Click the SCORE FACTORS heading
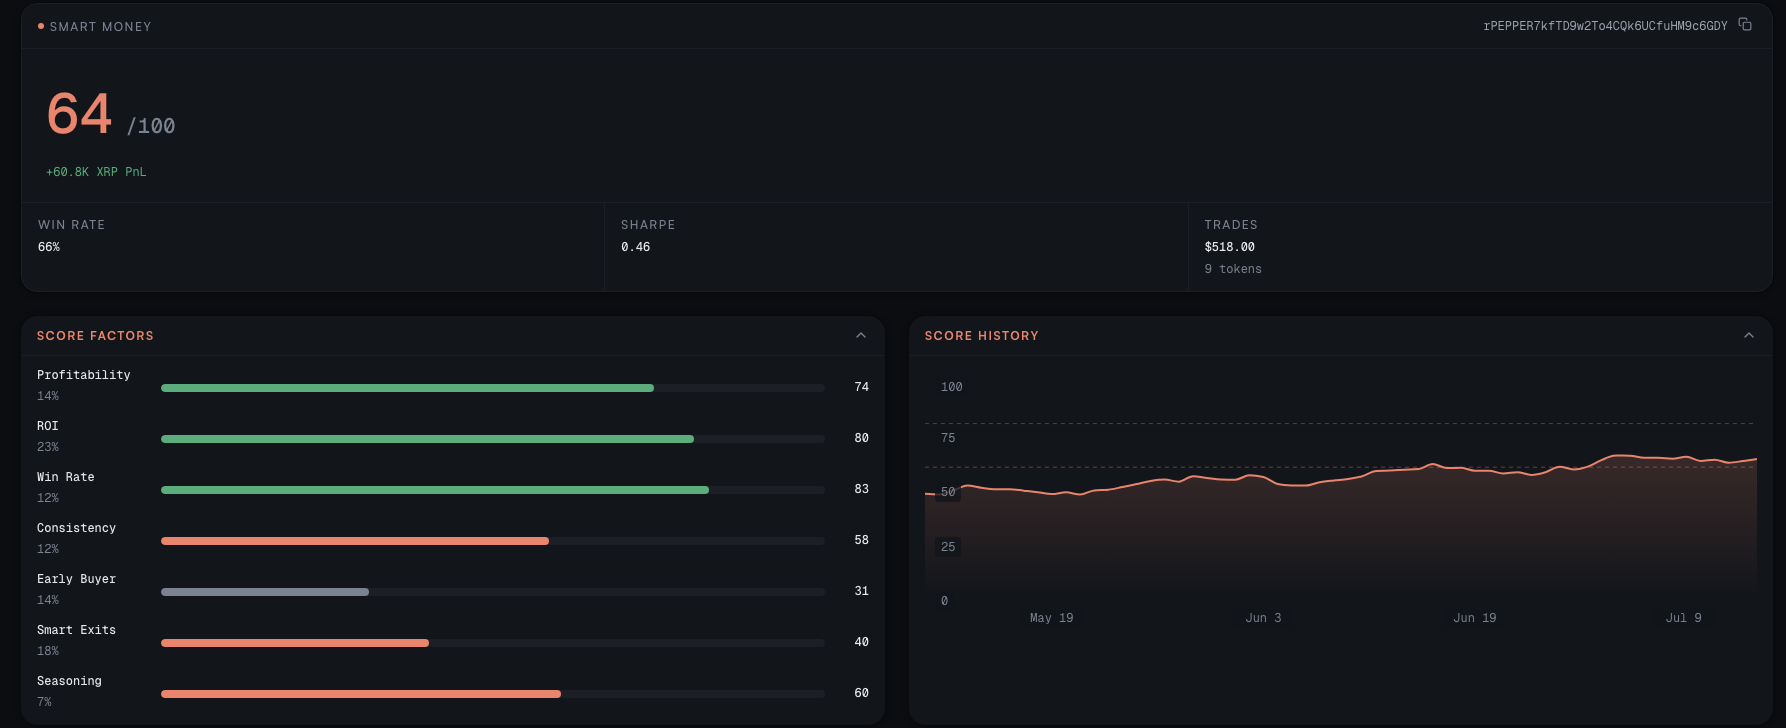Screen dimensions: 1786x728 pyautogui.click(x=95, y=336)
